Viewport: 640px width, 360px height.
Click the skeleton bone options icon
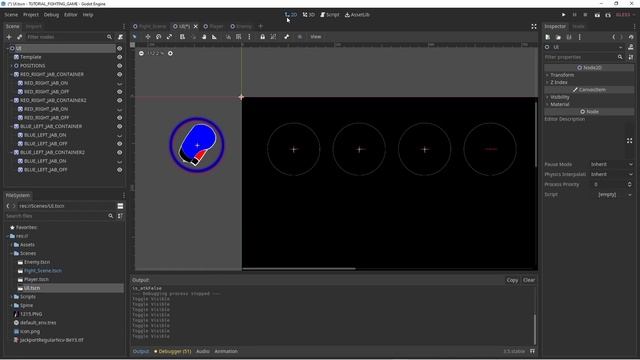click(x=287, y=37)
